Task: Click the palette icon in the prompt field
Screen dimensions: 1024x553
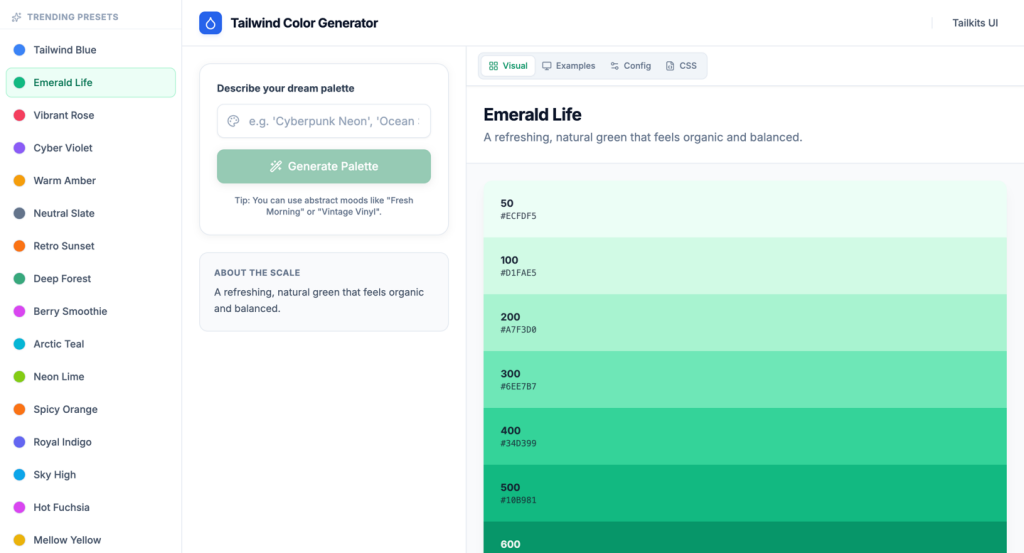Action: pos(233,121)
